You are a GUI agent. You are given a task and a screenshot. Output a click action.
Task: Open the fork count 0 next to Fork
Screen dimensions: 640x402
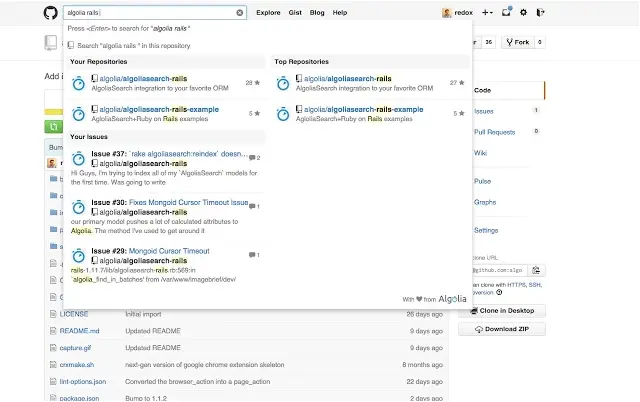tap(540, 42)
